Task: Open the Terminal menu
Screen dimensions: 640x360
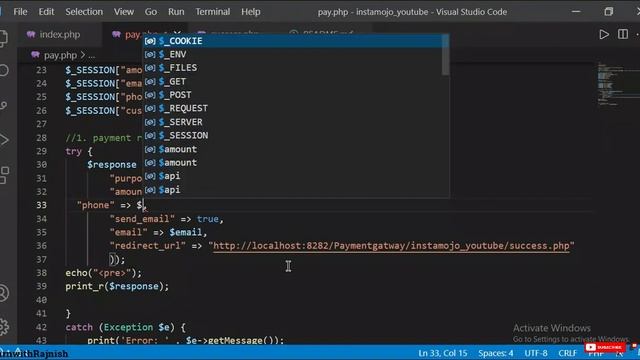Action: pyautogui.click(x=212, y=12)
